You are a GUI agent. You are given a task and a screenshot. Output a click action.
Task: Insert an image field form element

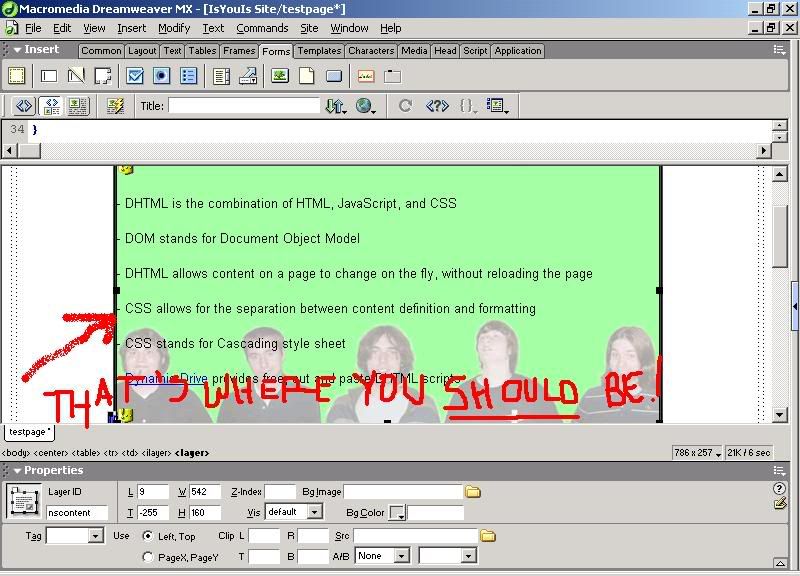click(x=280, y=76)
